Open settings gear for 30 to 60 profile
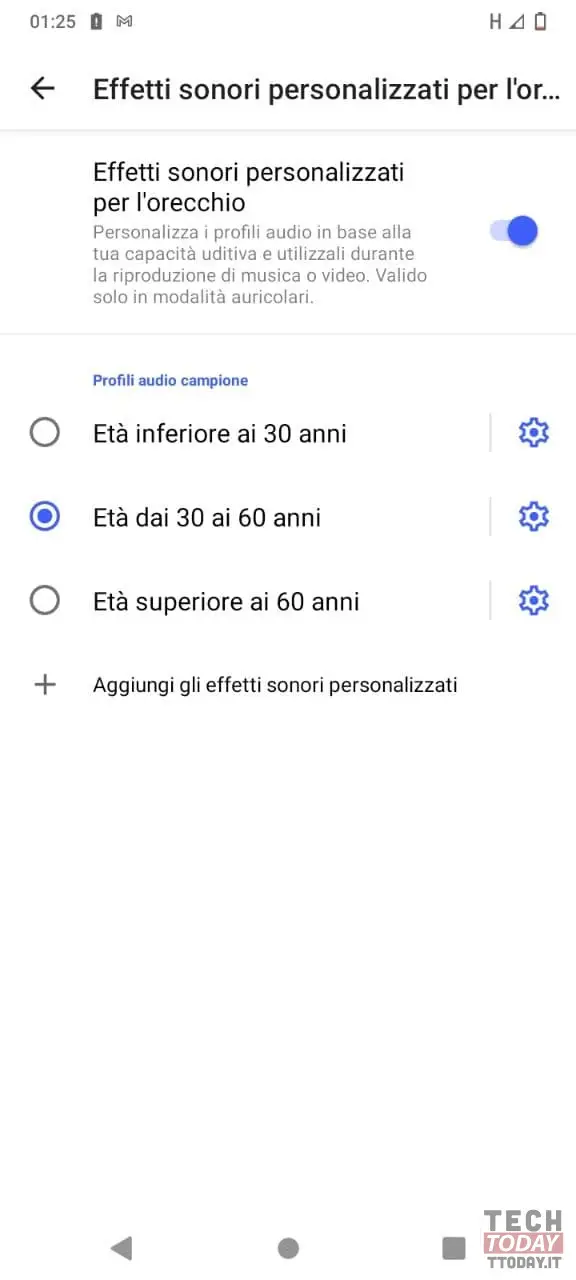 point(534,517)
